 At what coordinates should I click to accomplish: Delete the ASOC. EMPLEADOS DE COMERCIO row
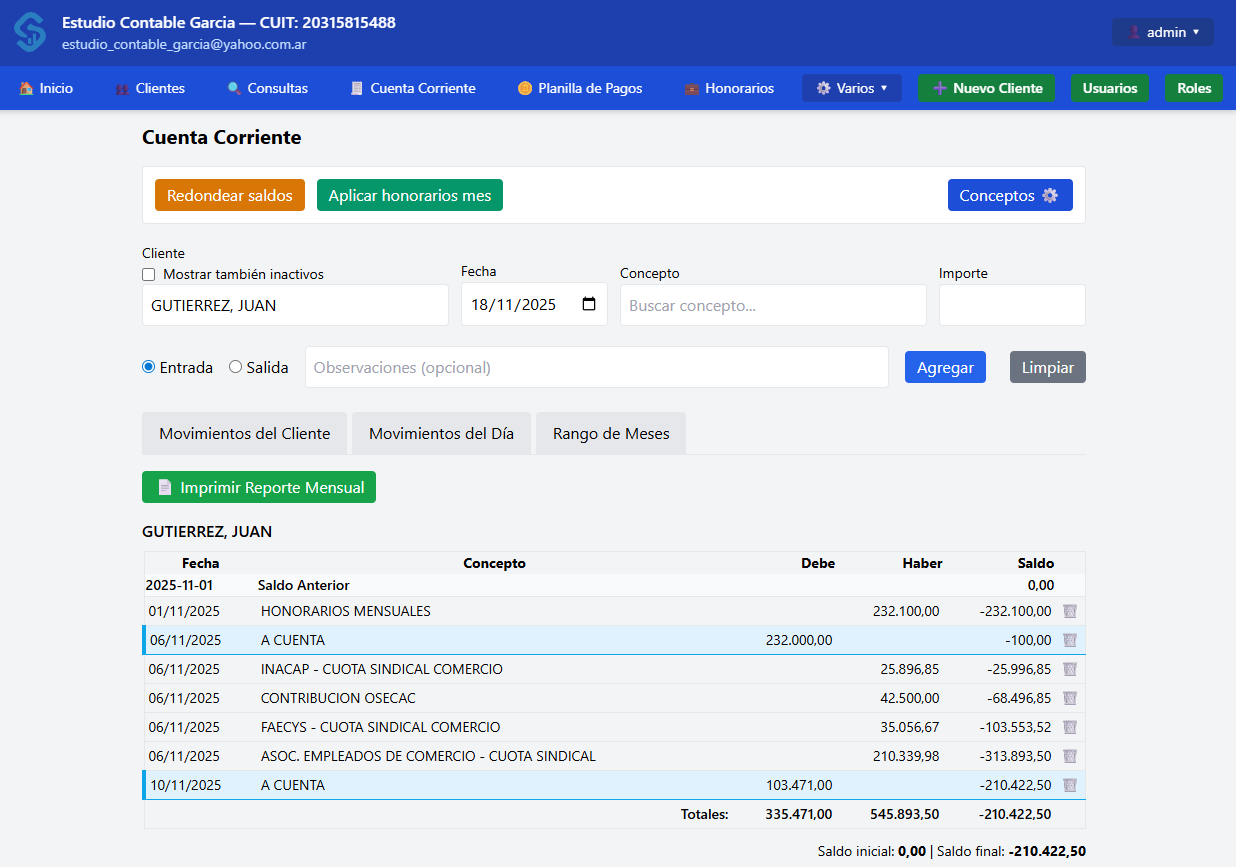1069,756
